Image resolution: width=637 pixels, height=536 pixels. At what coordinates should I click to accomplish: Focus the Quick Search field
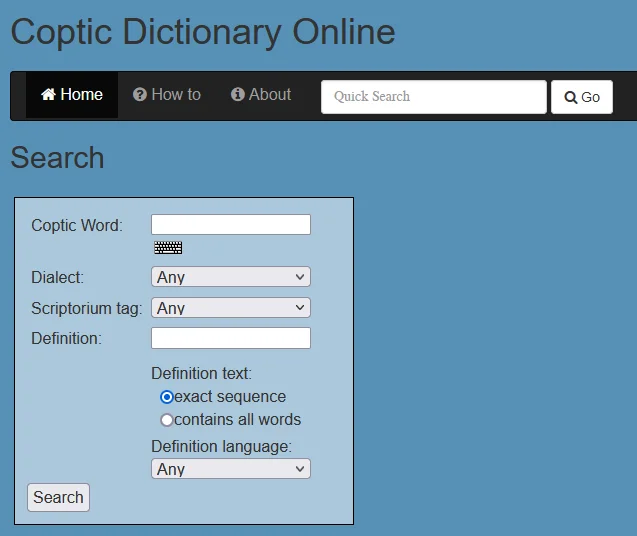coord(433,97)
